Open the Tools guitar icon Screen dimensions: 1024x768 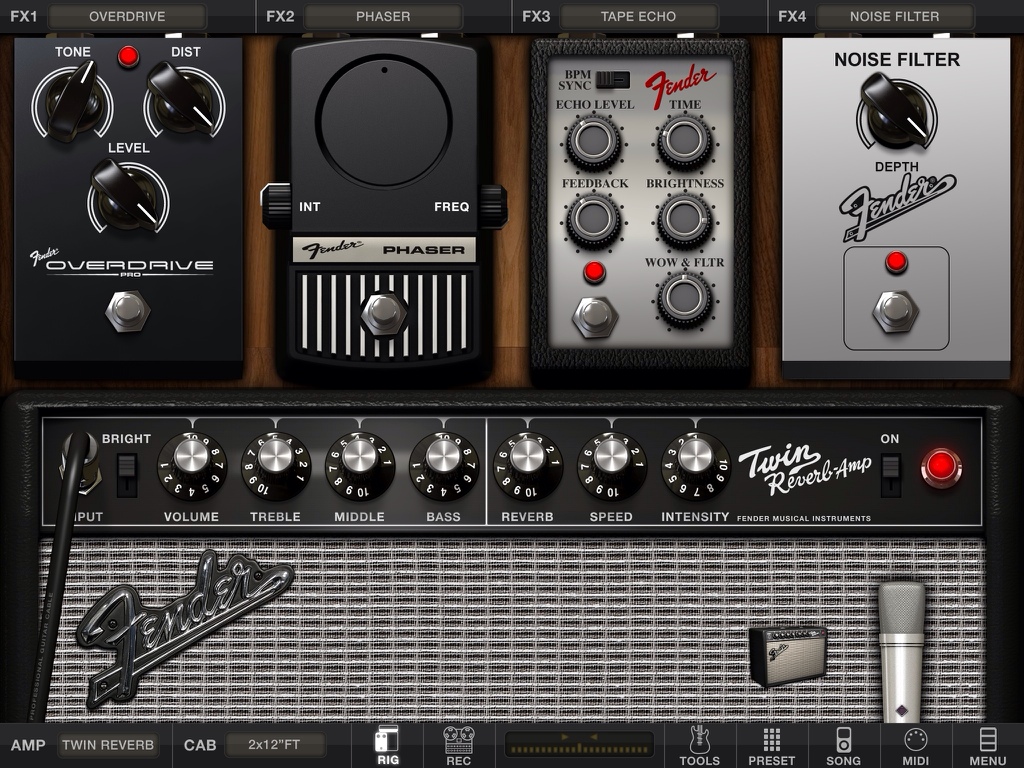tap(699, 745)
